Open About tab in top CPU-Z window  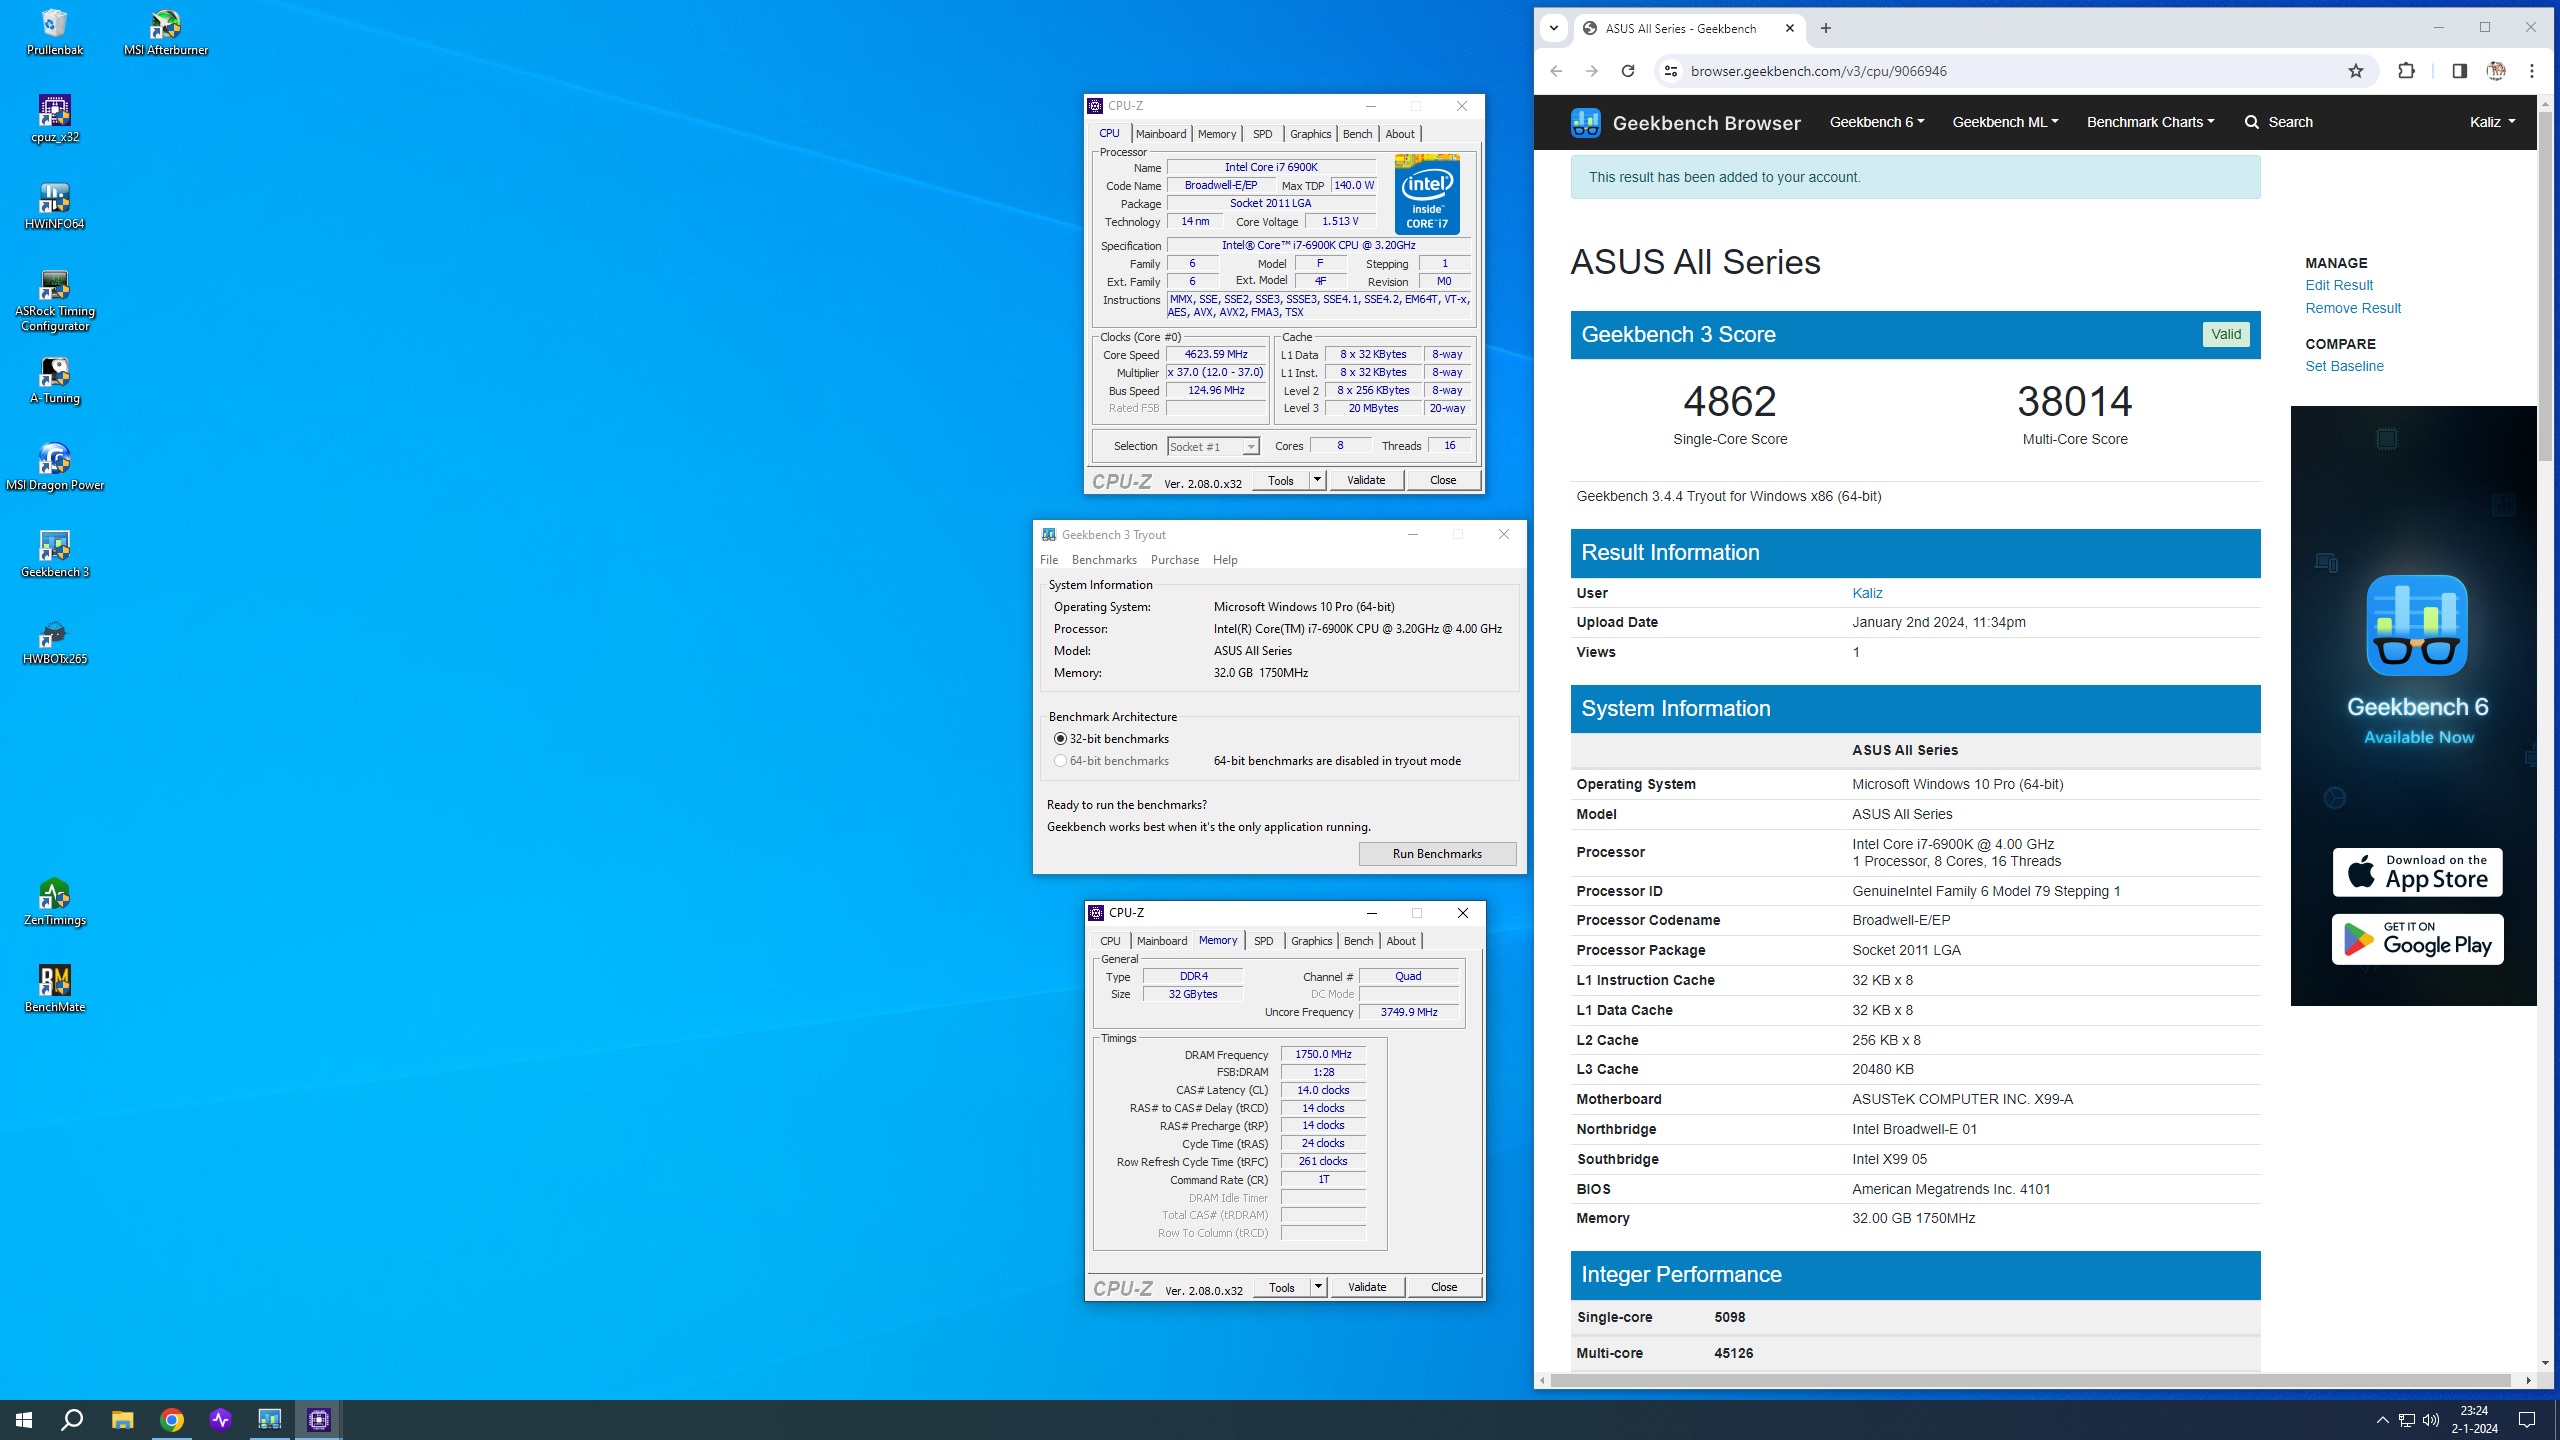click(x=1400, y=134)
